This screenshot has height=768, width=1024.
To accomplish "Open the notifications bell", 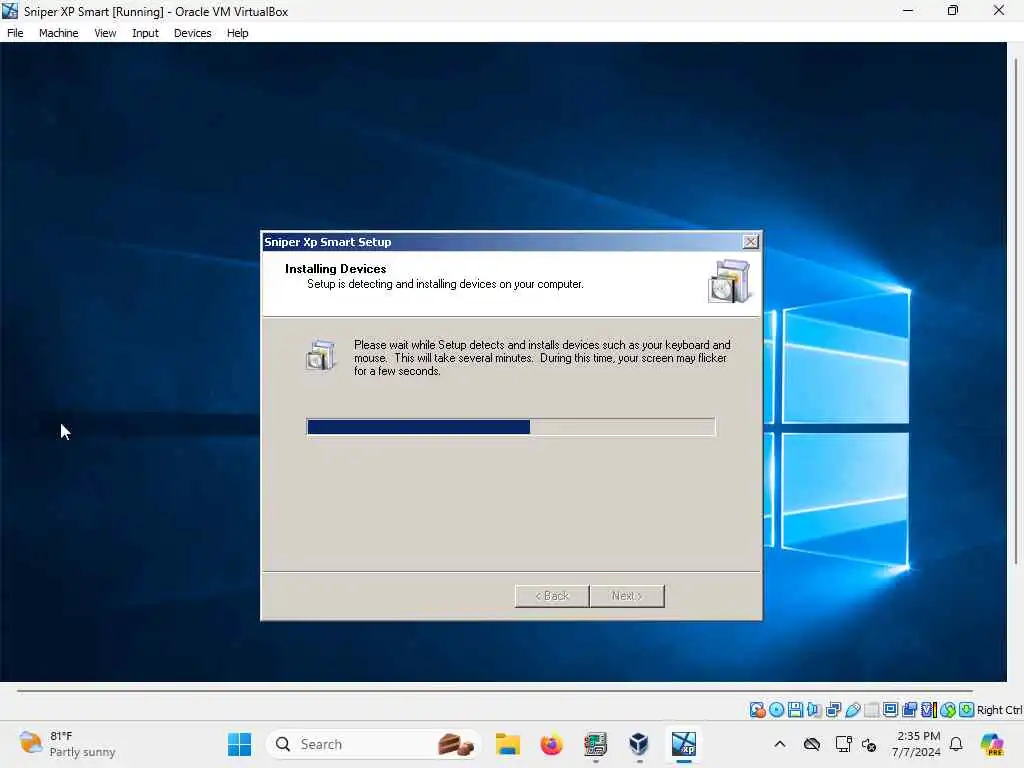I will [x=956, y=744].
